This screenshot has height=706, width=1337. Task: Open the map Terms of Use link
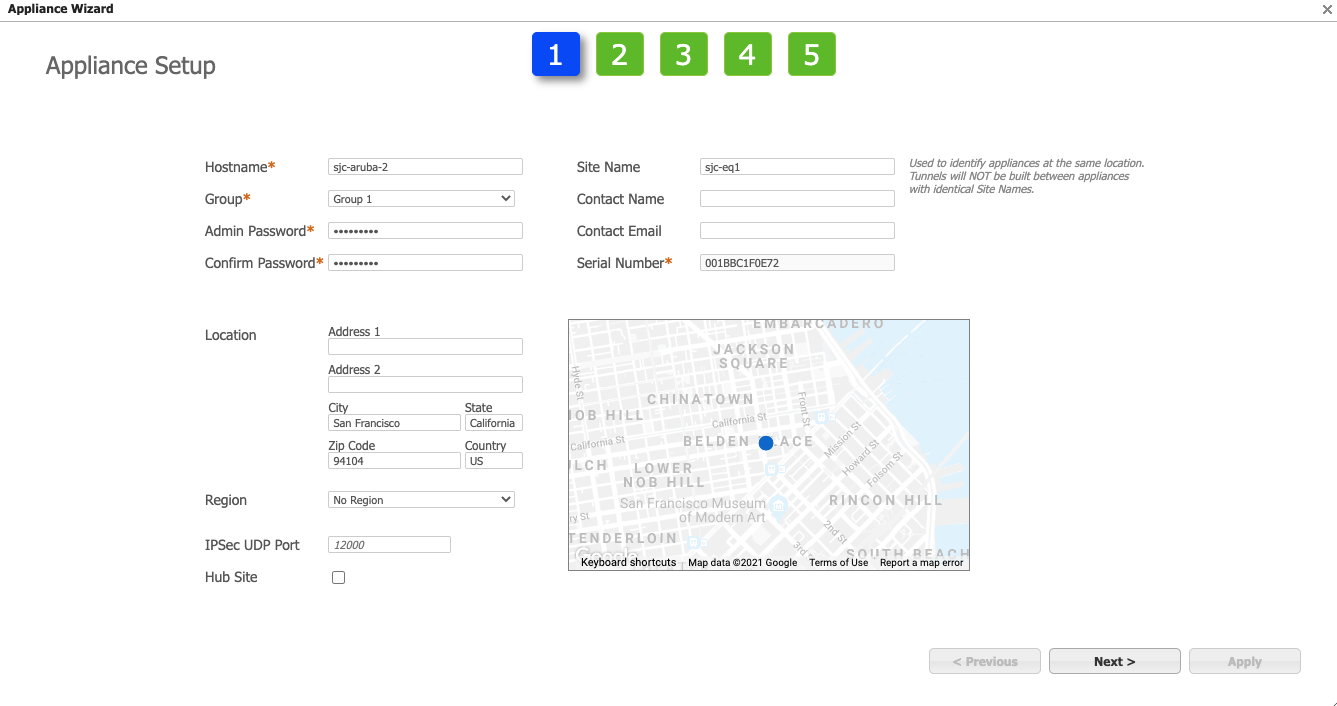pos(838,563)
